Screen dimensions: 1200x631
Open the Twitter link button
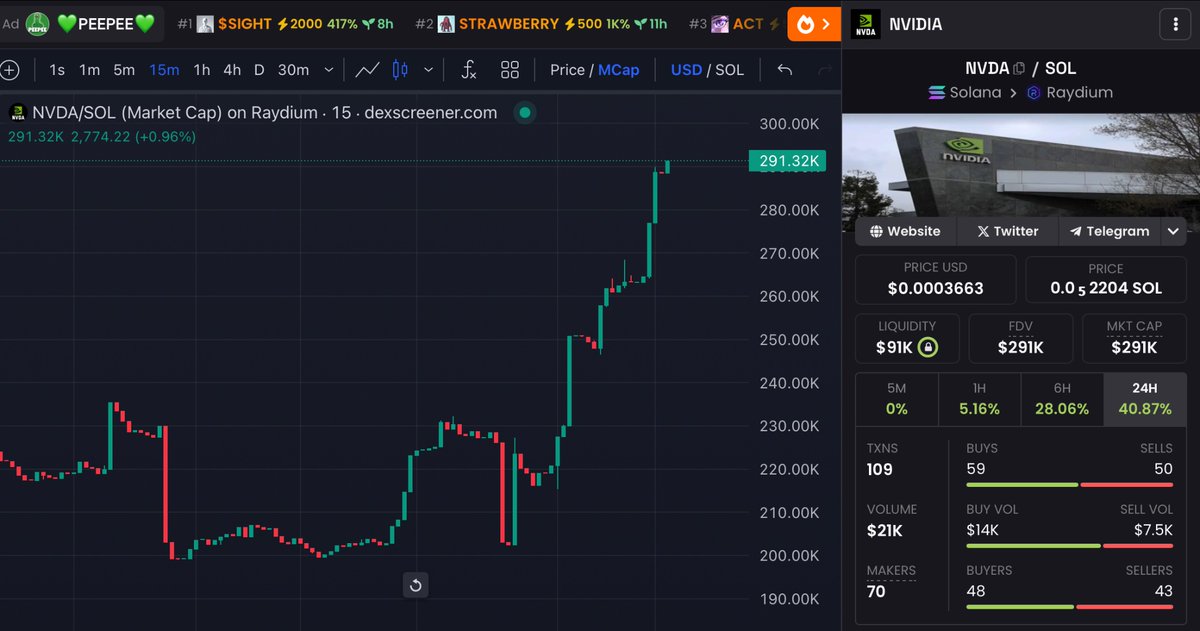(1007, 231)
